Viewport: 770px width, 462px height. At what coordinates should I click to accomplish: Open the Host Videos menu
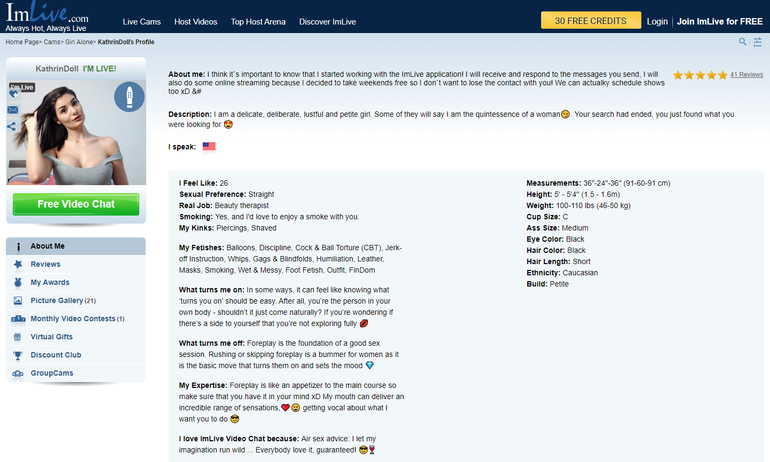coord(195,21)
